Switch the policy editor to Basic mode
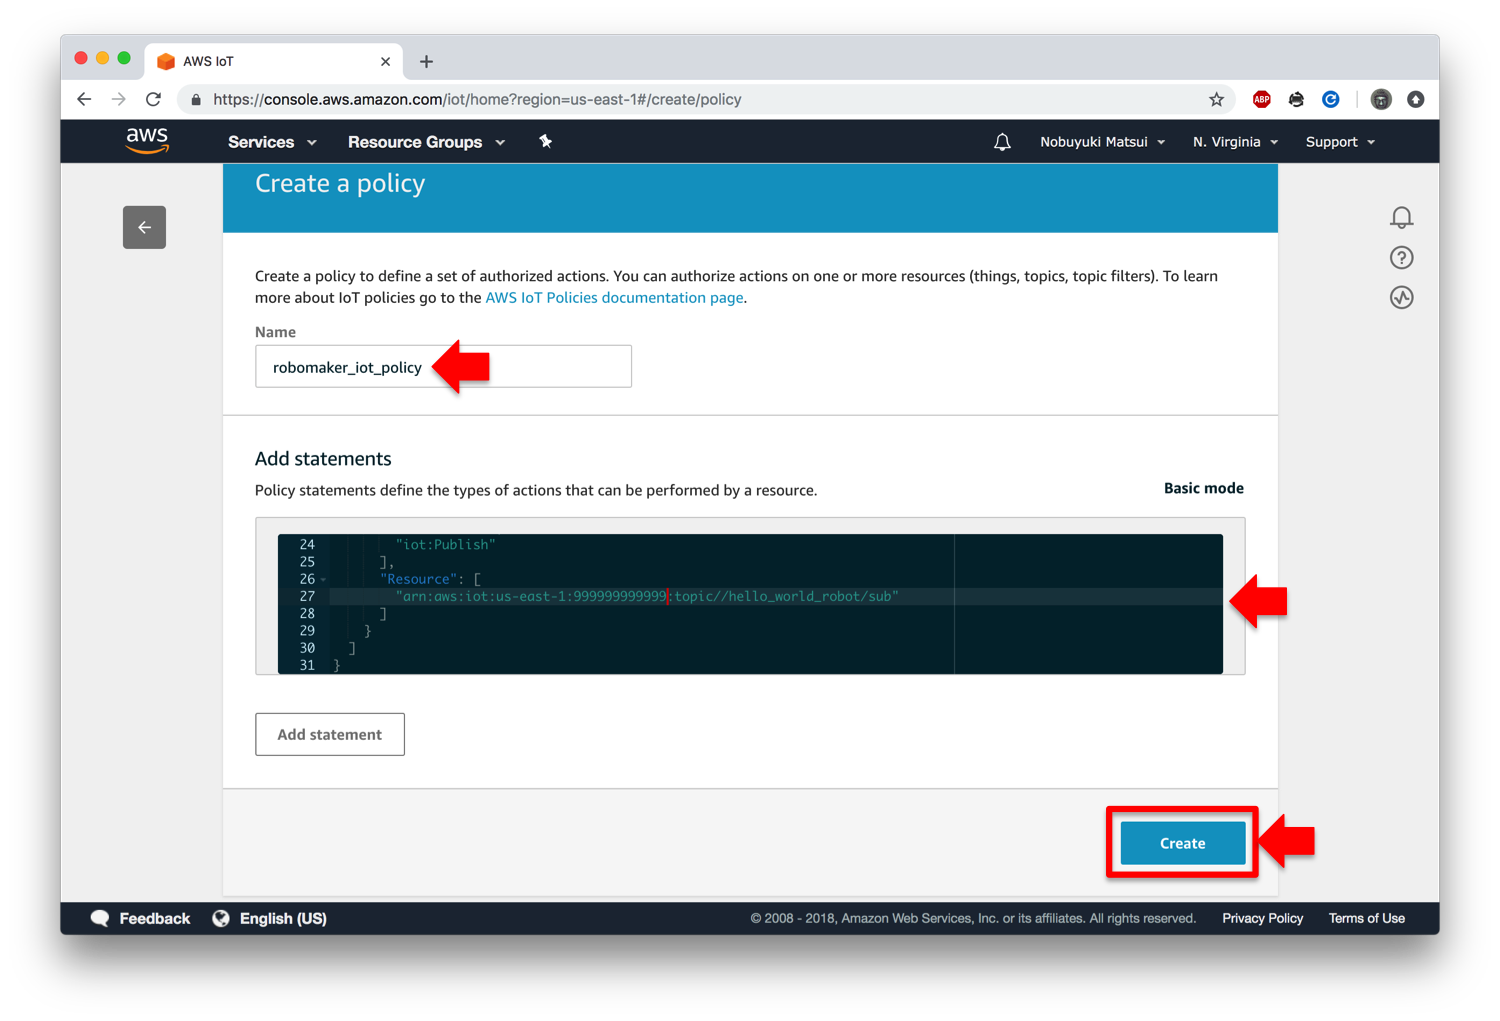The height and width of the screenshot is (1021, 1500). (x=1203, y=488)
